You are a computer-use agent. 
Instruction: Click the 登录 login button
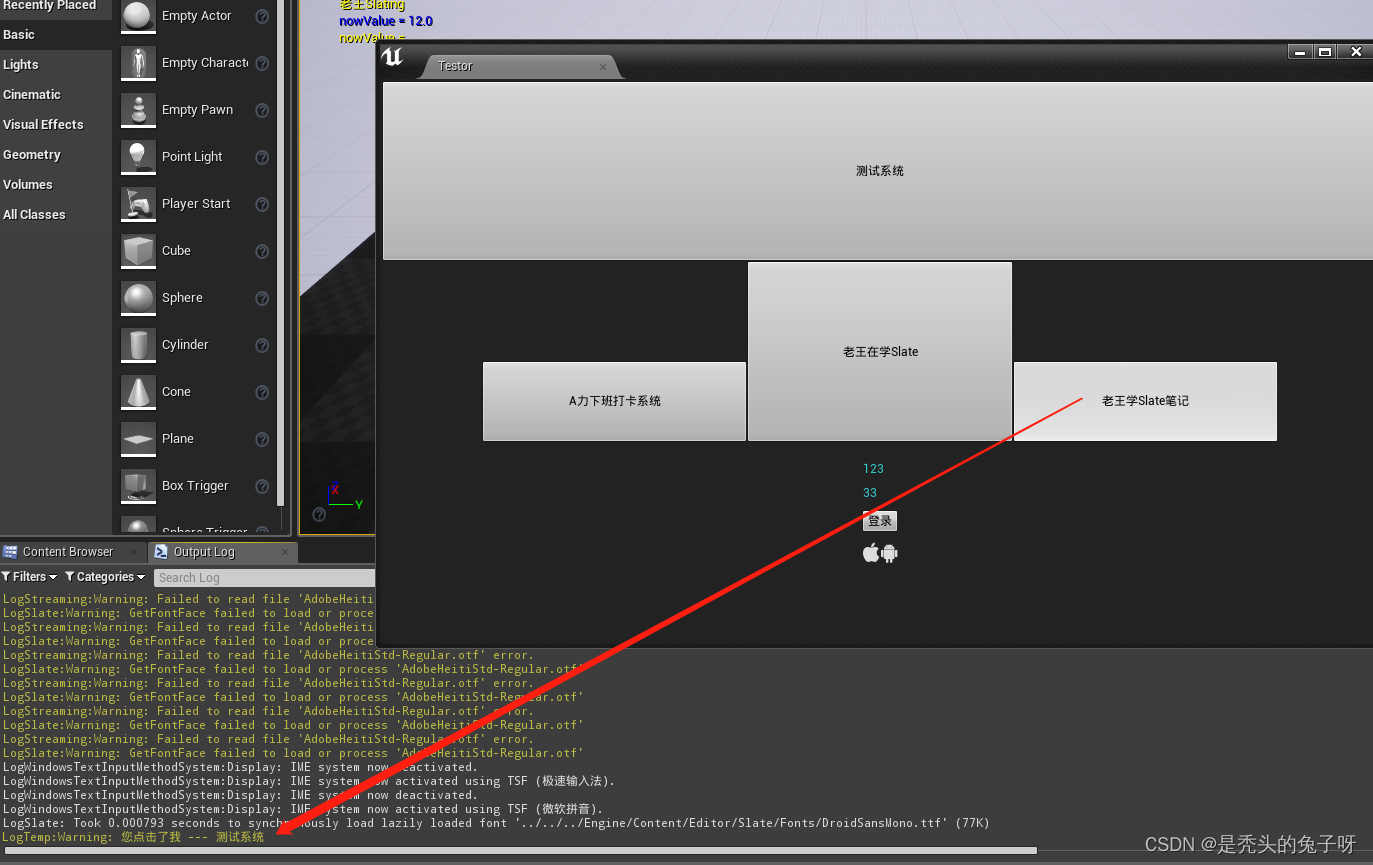click(x=880, y=521)
